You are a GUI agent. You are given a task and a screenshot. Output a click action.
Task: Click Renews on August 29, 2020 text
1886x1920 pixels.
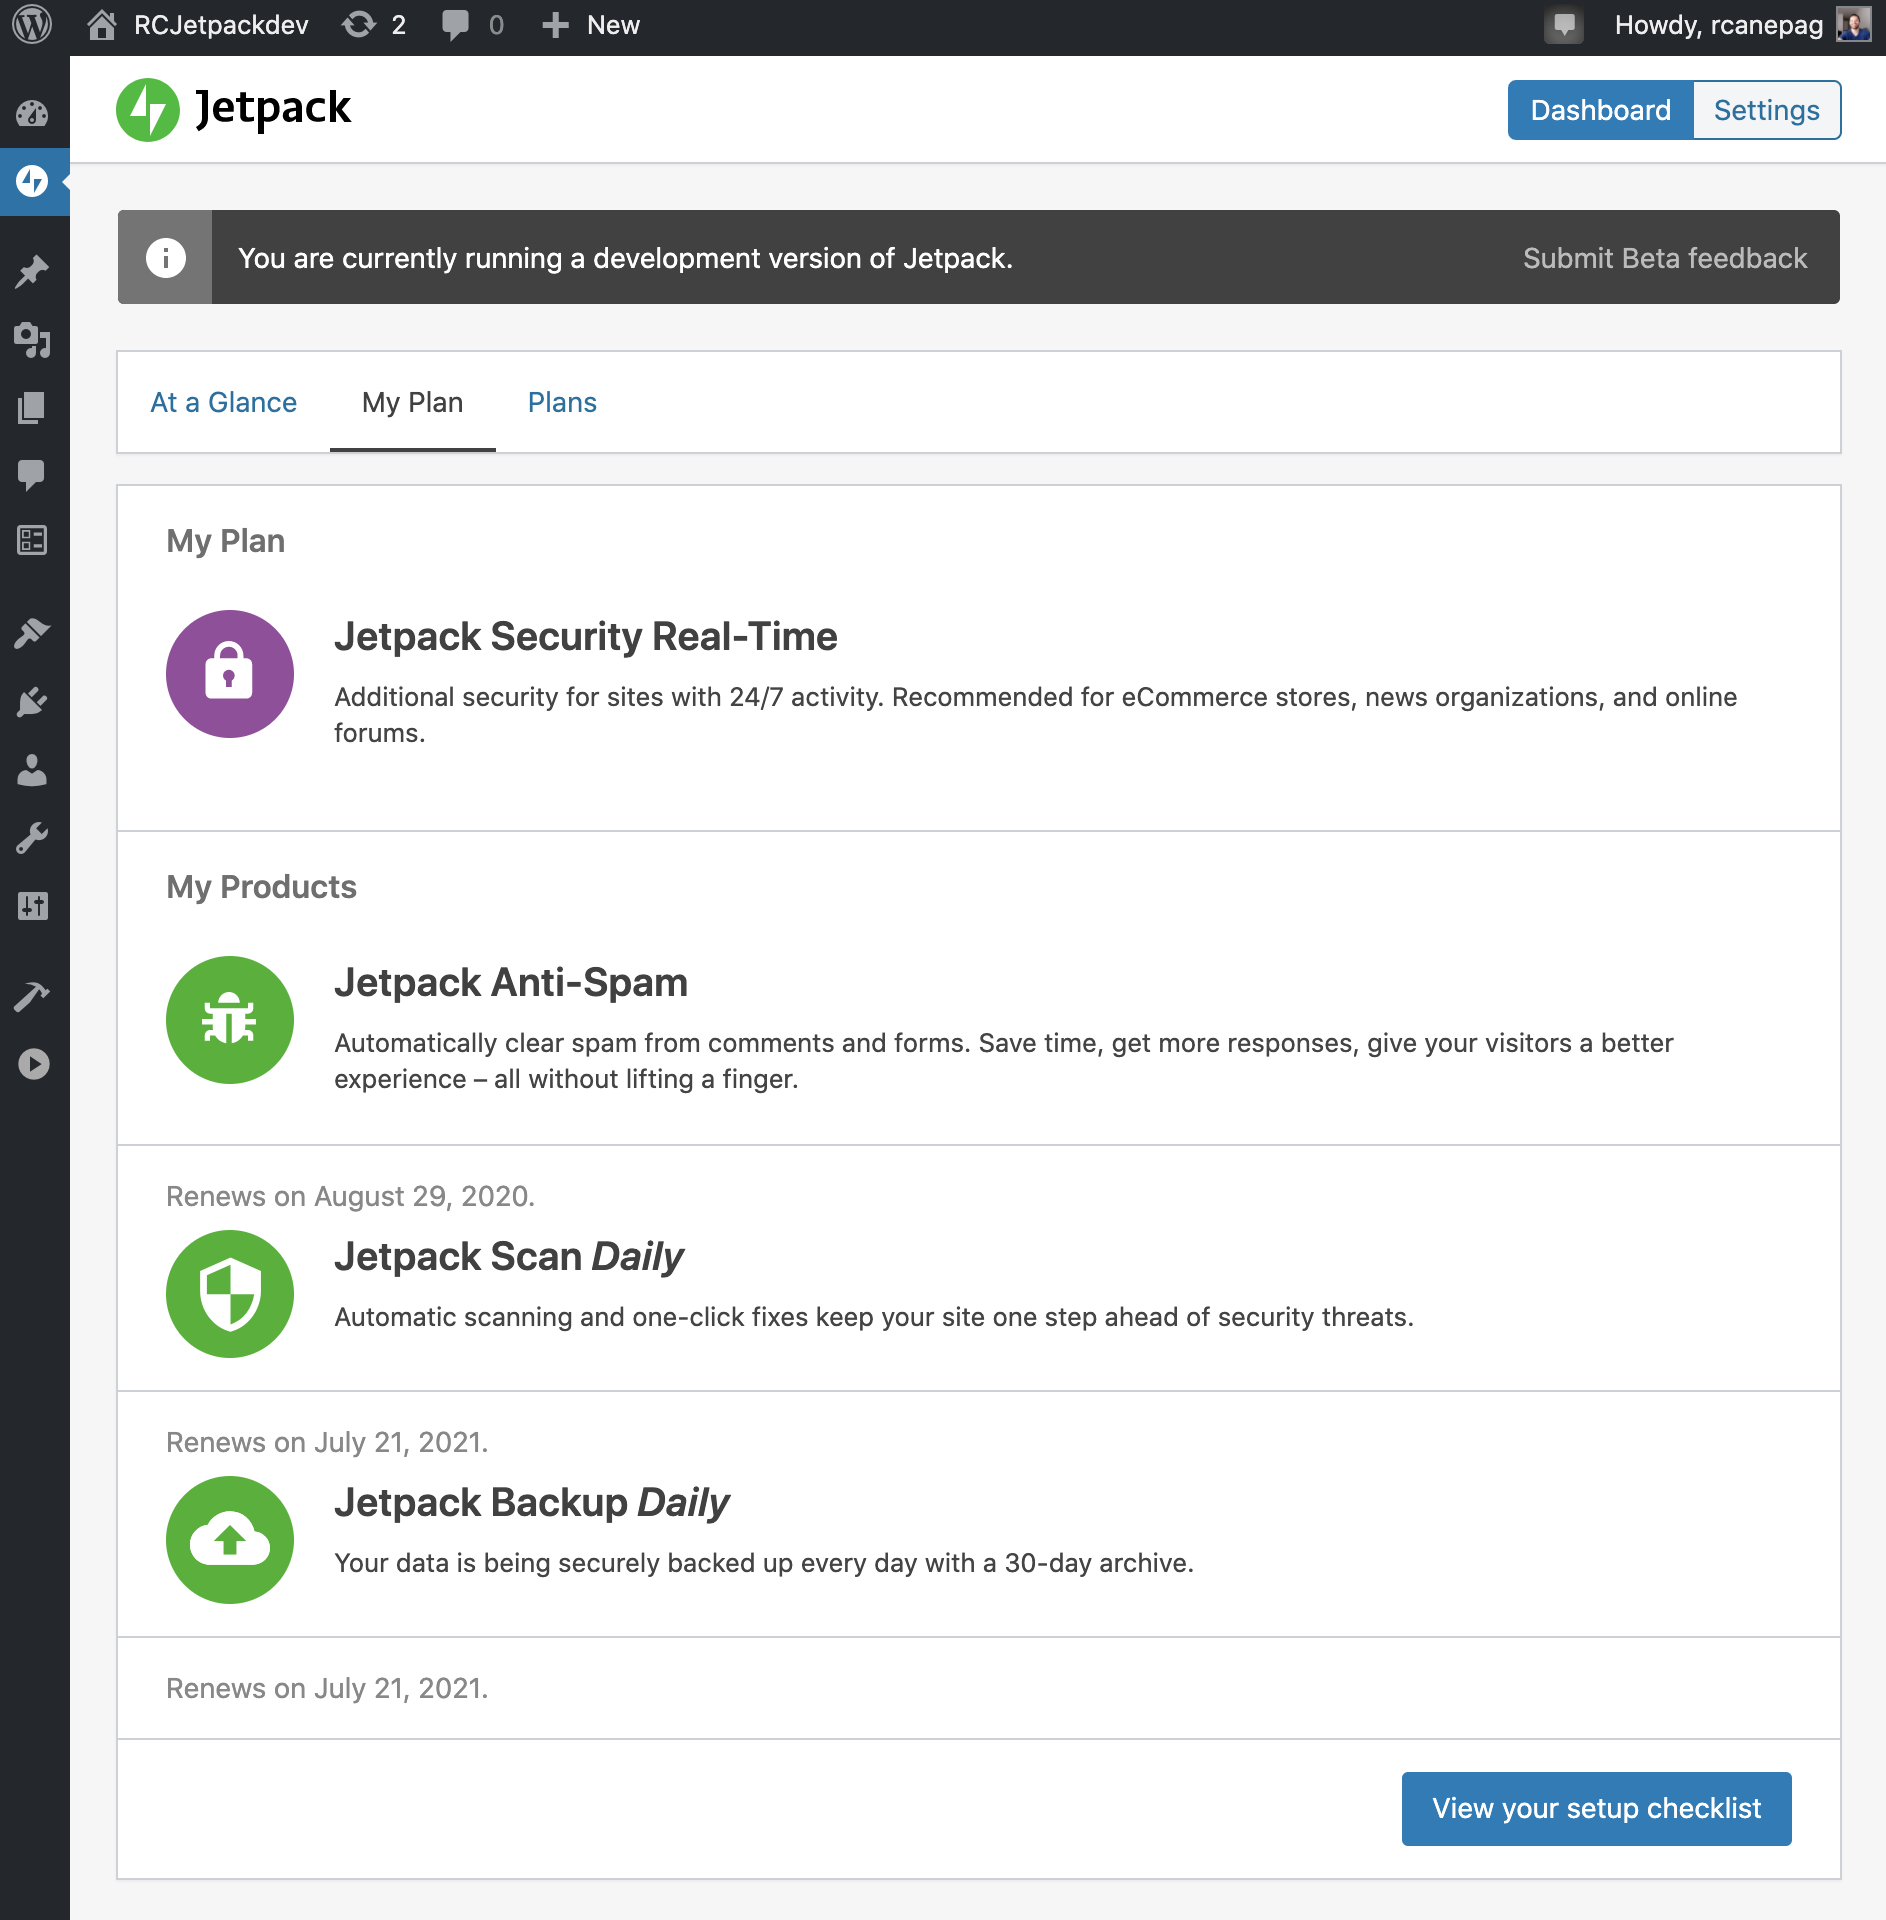coord(350,1196)
